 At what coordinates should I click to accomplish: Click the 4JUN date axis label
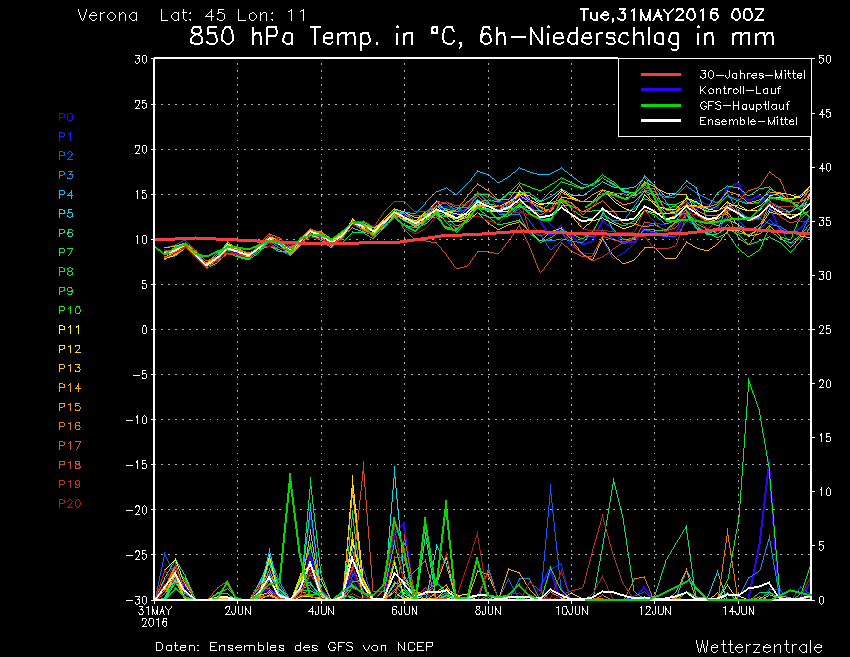click(321, 611)
